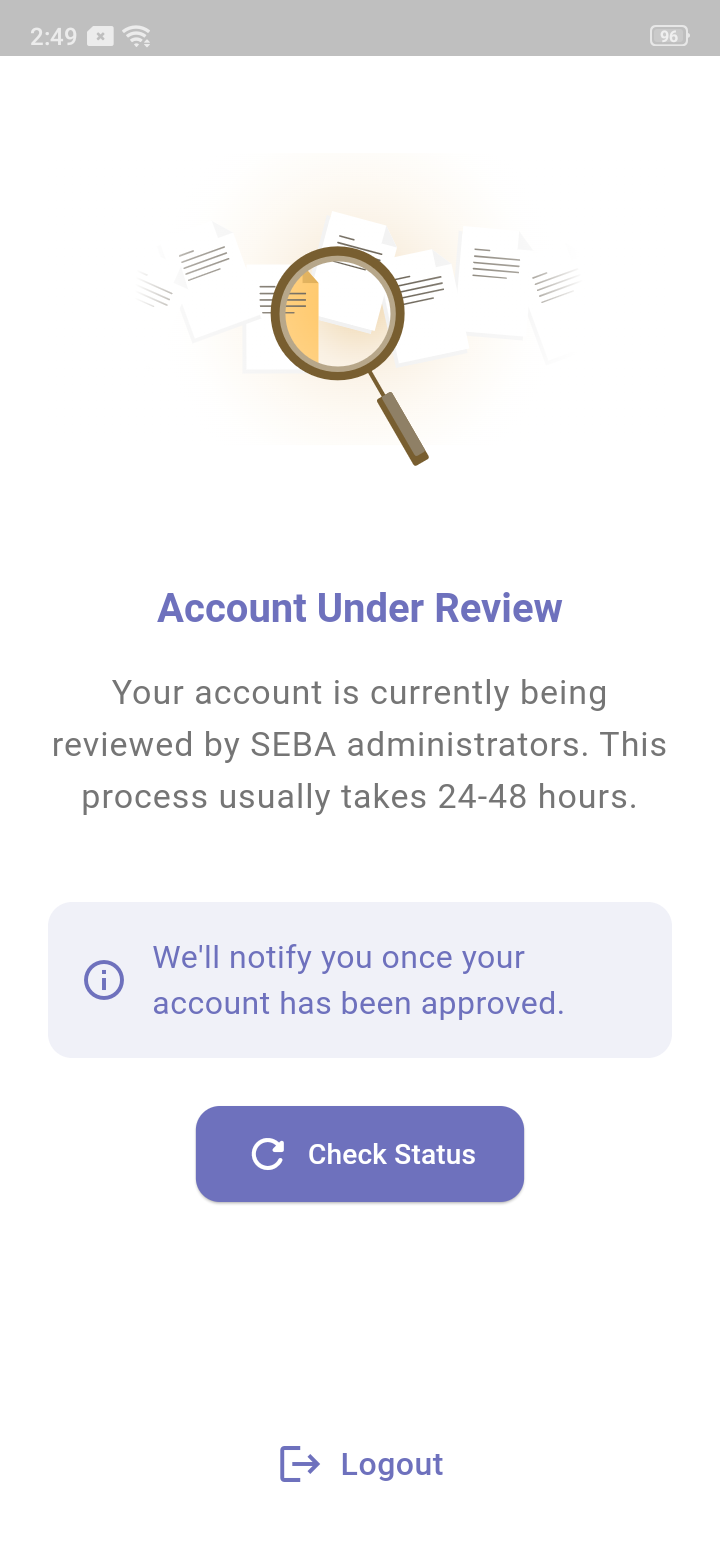The height and width of the screenshot is (1560, 720).
Task: Tap the notification banner about account approval
Action: (x=360, y=980)
